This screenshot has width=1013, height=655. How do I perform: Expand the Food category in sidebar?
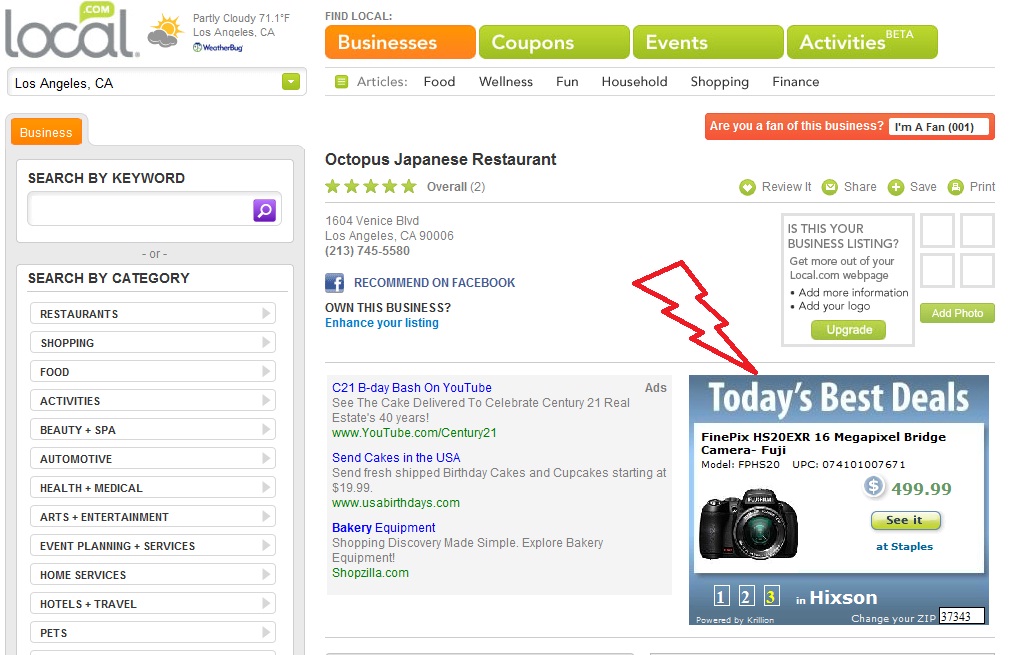click(152, 371)
